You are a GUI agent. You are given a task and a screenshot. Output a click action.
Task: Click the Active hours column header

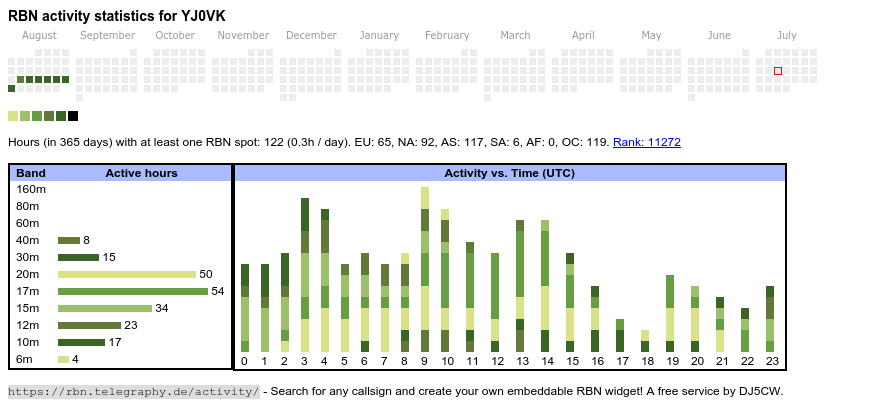click(141, 173)
